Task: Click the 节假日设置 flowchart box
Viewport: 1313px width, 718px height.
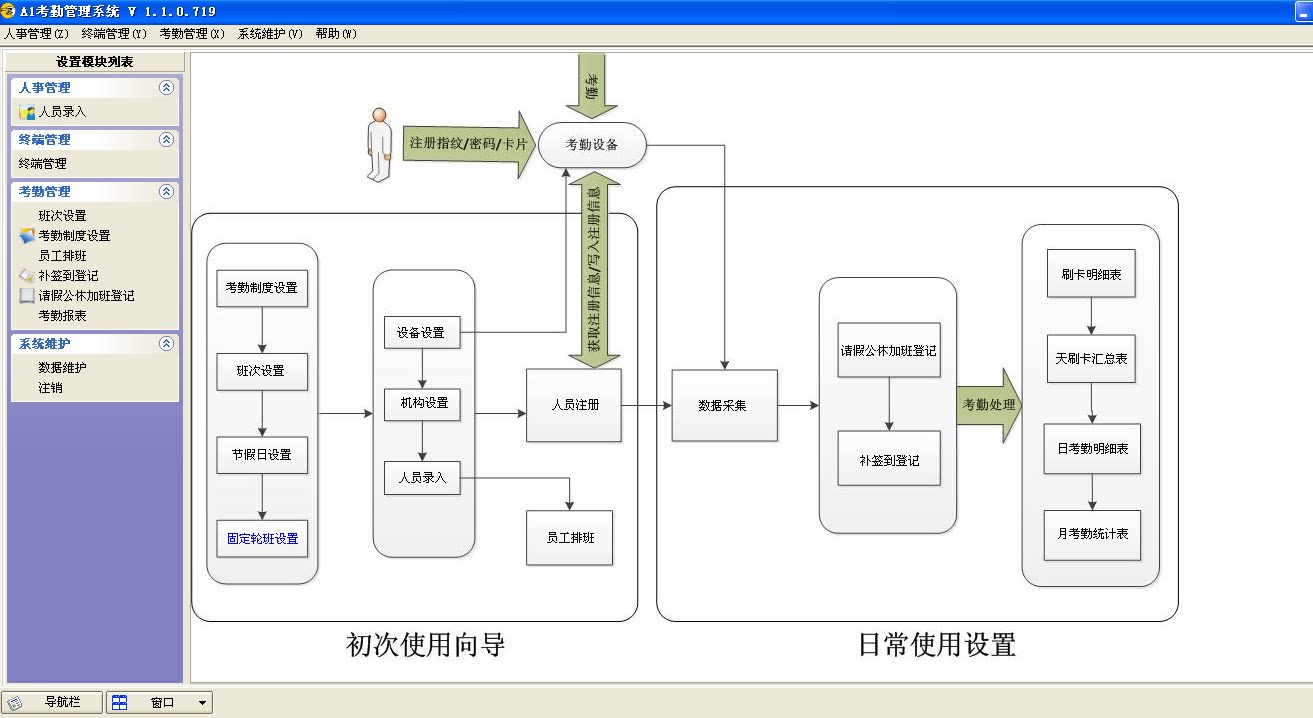Action: coord(262,455)
